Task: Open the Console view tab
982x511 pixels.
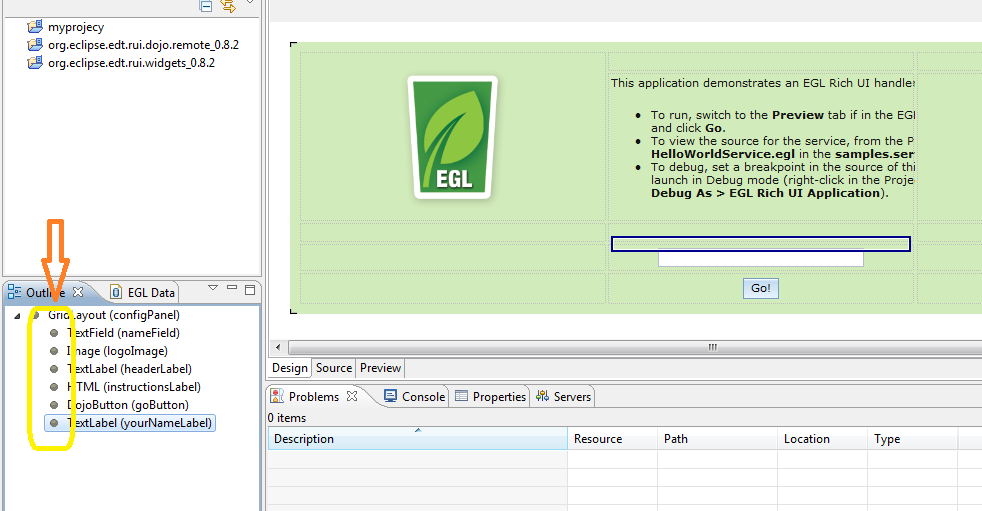Action: tap(415, 396)
